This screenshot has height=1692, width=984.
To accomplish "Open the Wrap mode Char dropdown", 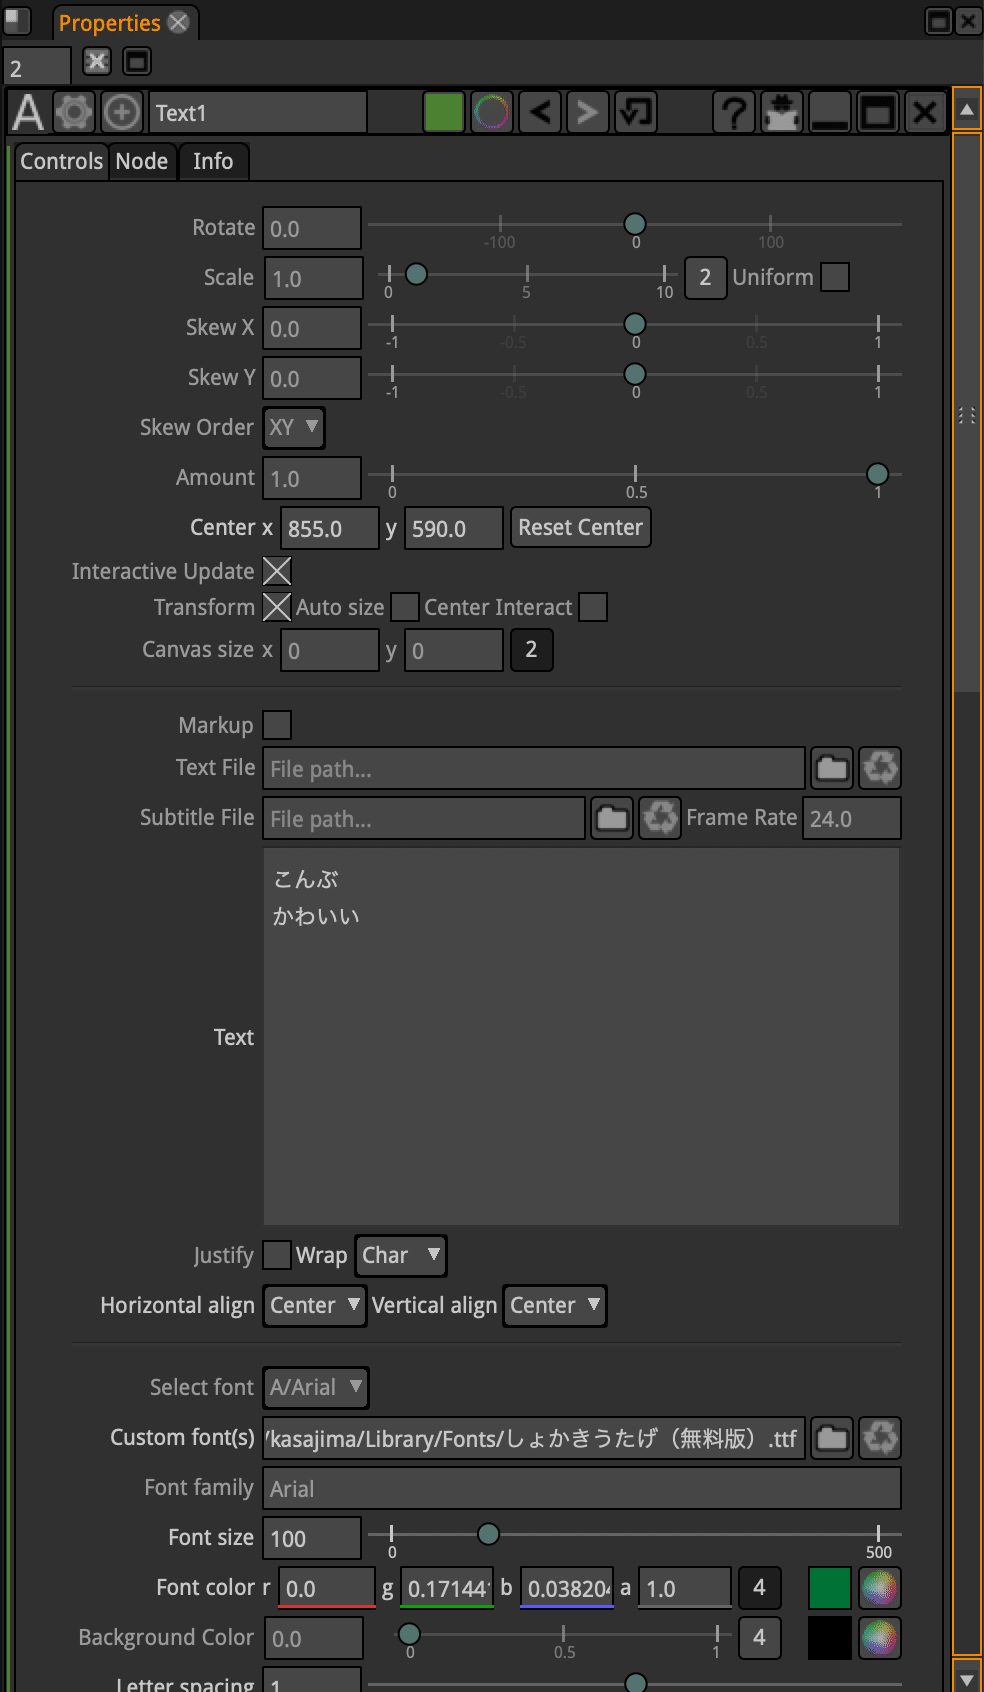I will pyautogui.click(x=401, y=1256).
